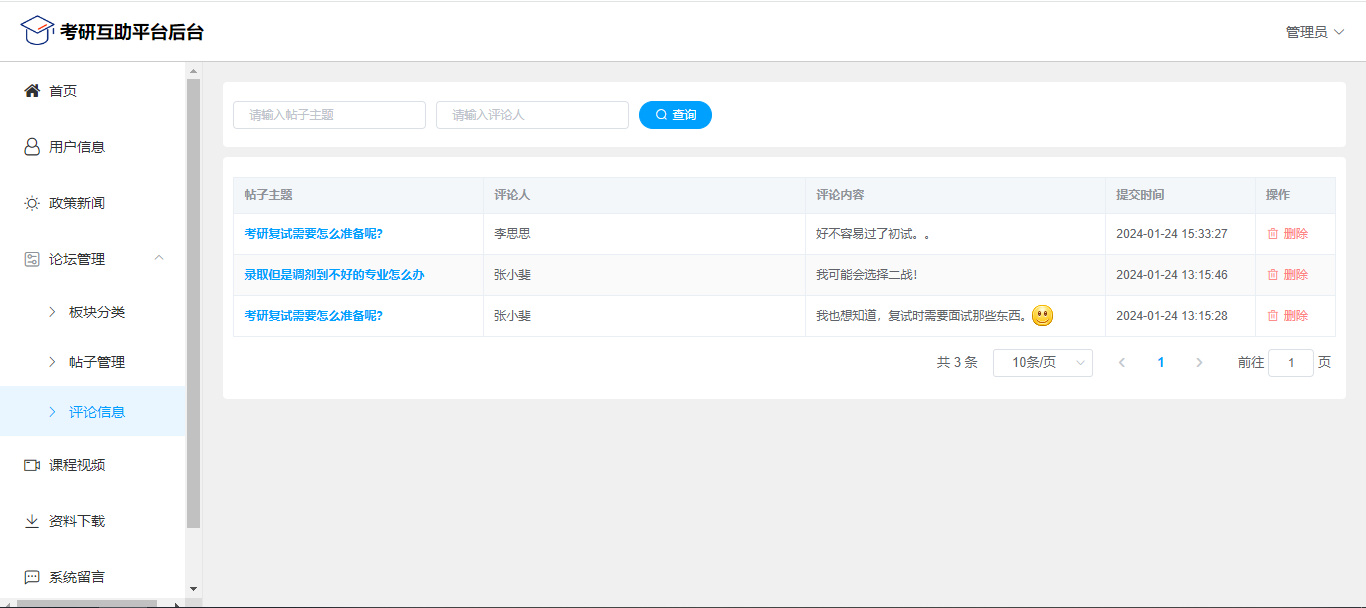Click the graduation cap logo icon
The image size is (1366, 608).
(37, 30)
